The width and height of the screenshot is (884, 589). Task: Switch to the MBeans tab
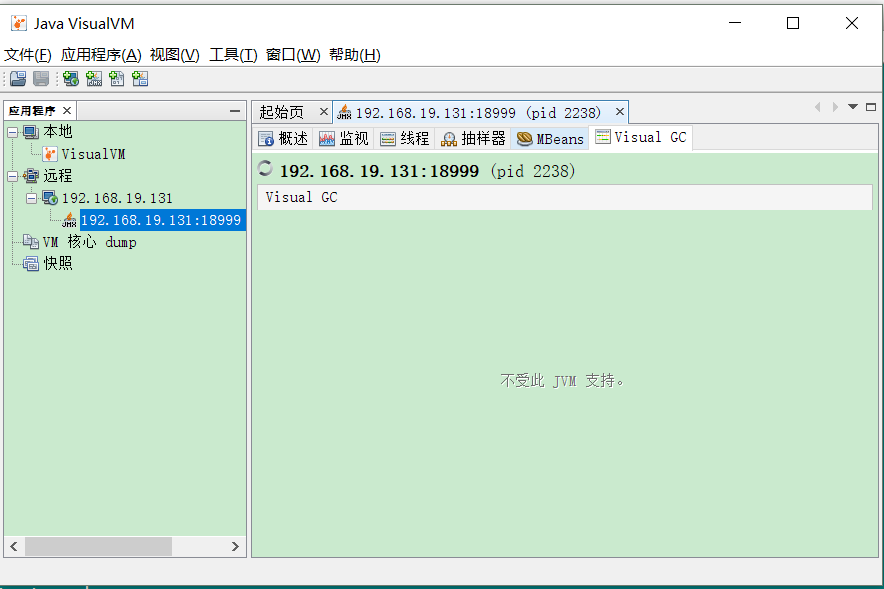coord(550,139)
